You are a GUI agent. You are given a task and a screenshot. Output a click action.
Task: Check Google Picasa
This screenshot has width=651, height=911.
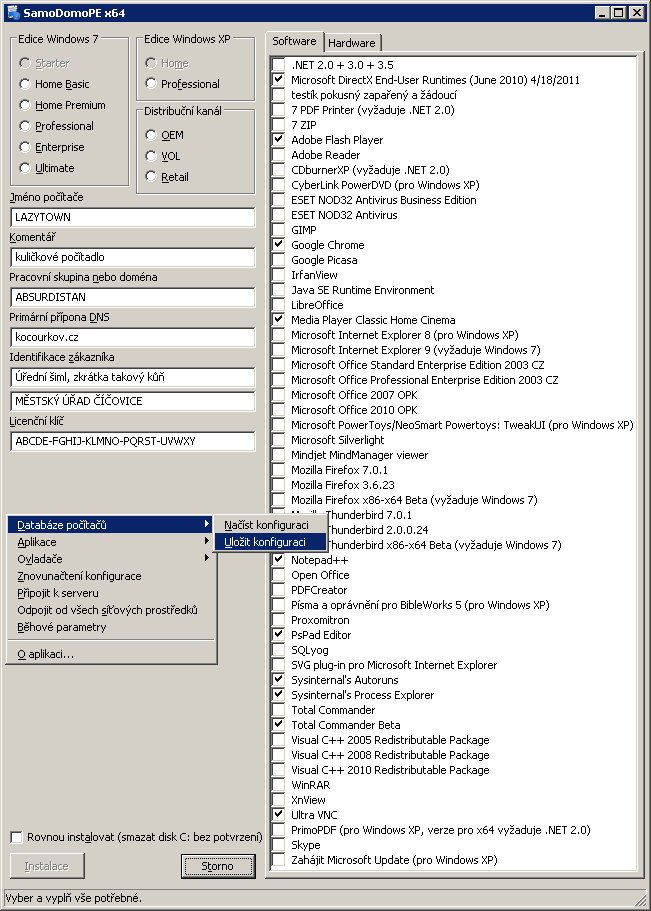click(278, 260)
